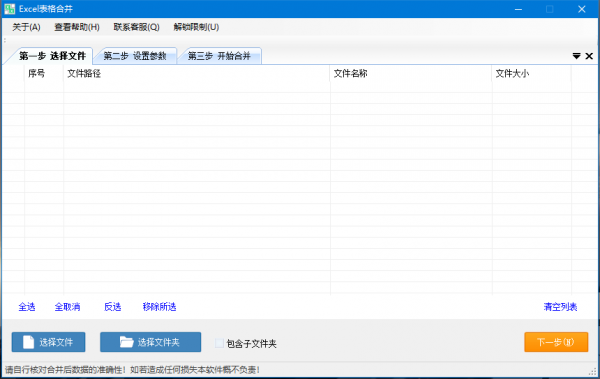Viewport: 600px width, 379px height.
Task: Click the 反选 link
Action: [112, 307]
